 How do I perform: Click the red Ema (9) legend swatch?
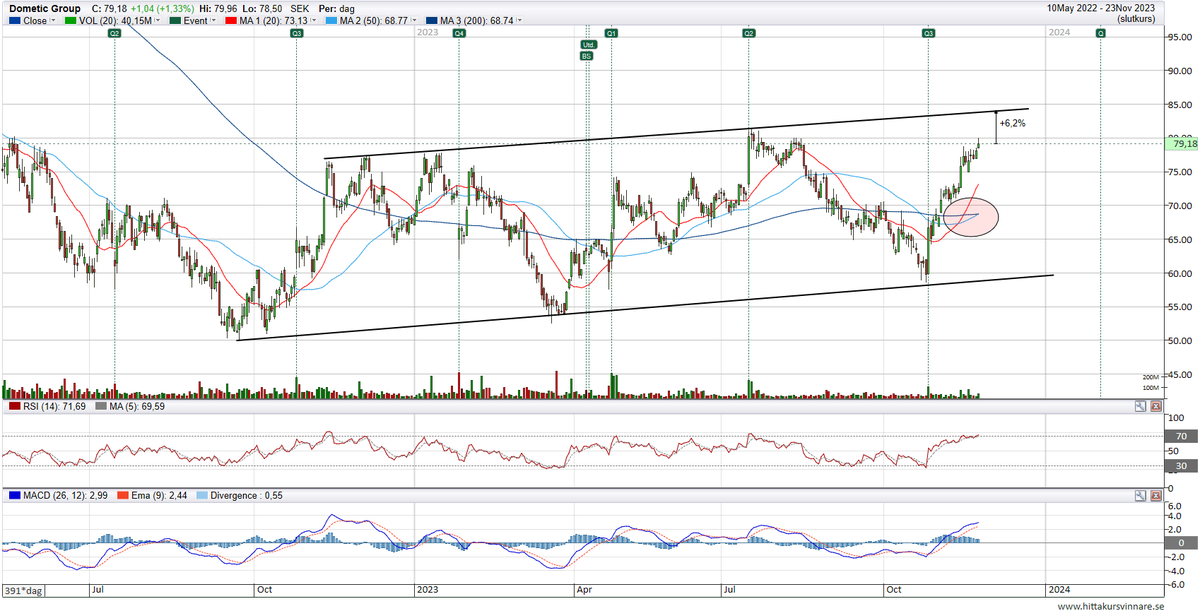[x=124, y=496]
